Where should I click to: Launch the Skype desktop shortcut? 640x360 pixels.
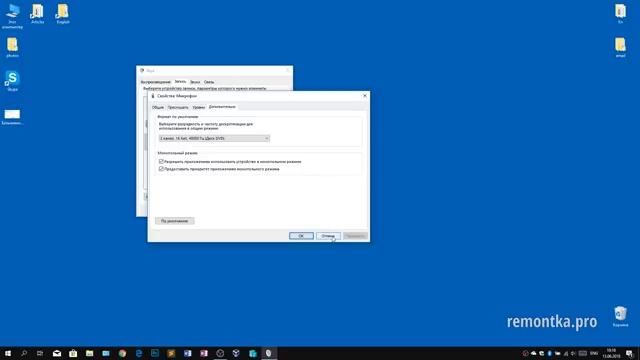point(12,81)
